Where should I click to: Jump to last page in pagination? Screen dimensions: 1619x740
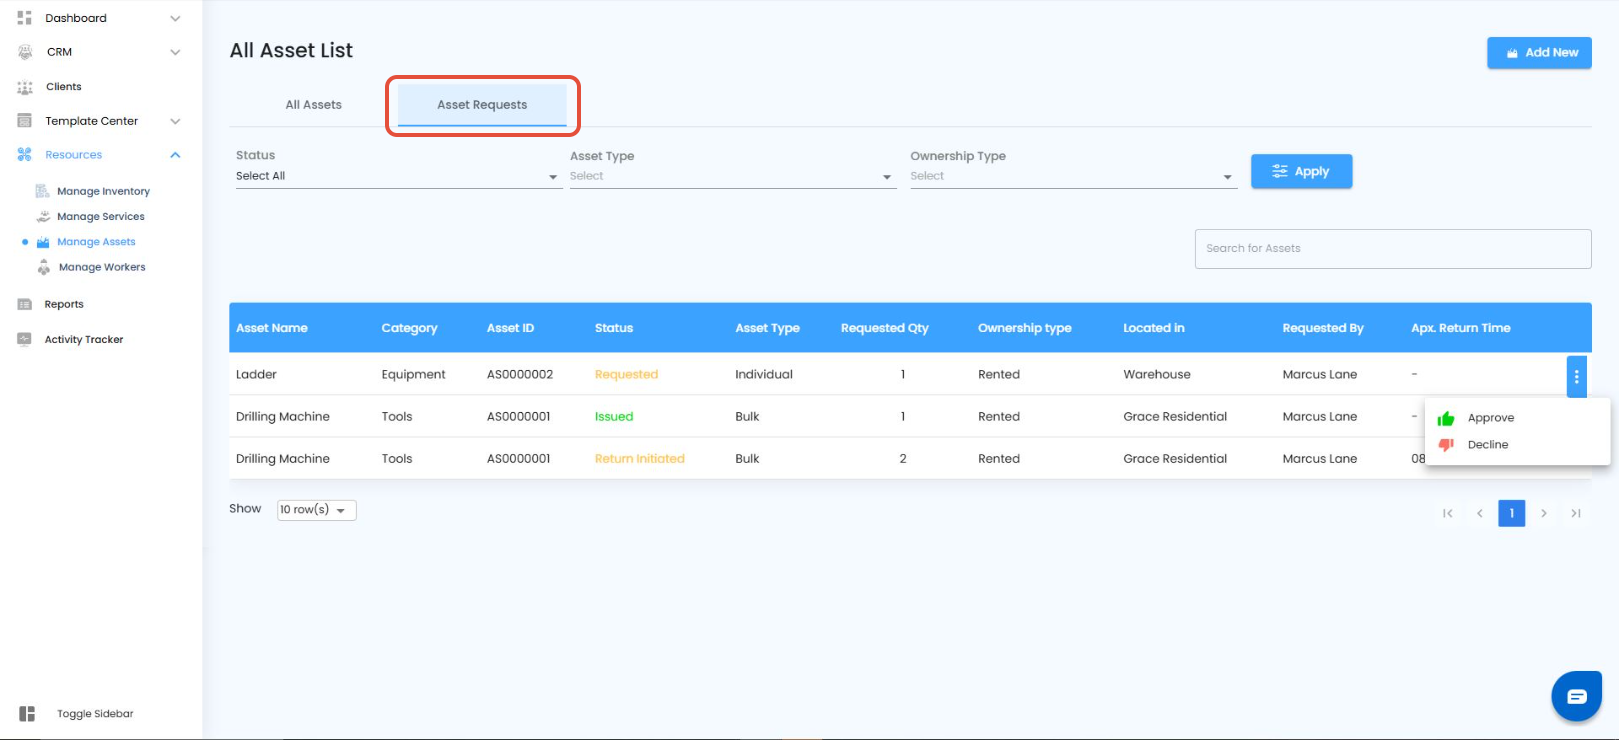[x=1575, y=513]
